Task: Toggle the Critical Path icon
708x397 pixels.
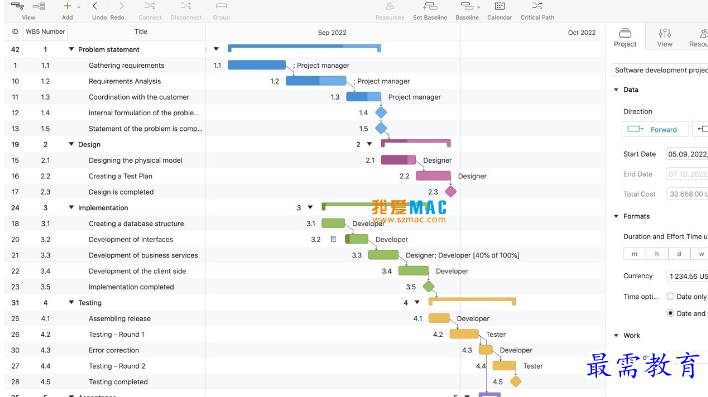Action: click(537, 6)
